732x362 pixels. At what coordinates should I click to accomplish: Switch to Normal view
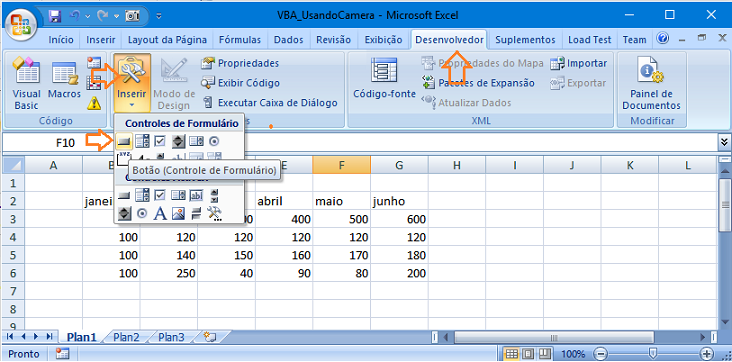coord(512,353)
